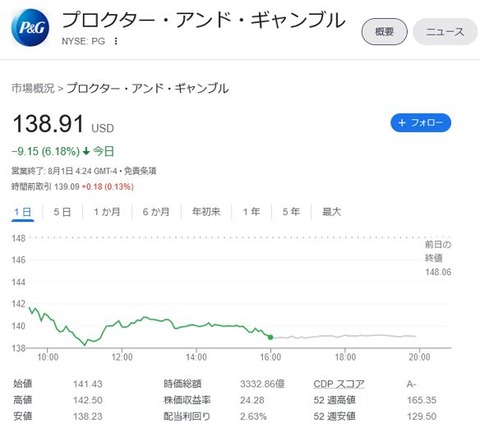Click the CDP スコア label
This screenshot has height=428, width=480.
(339, 384)
